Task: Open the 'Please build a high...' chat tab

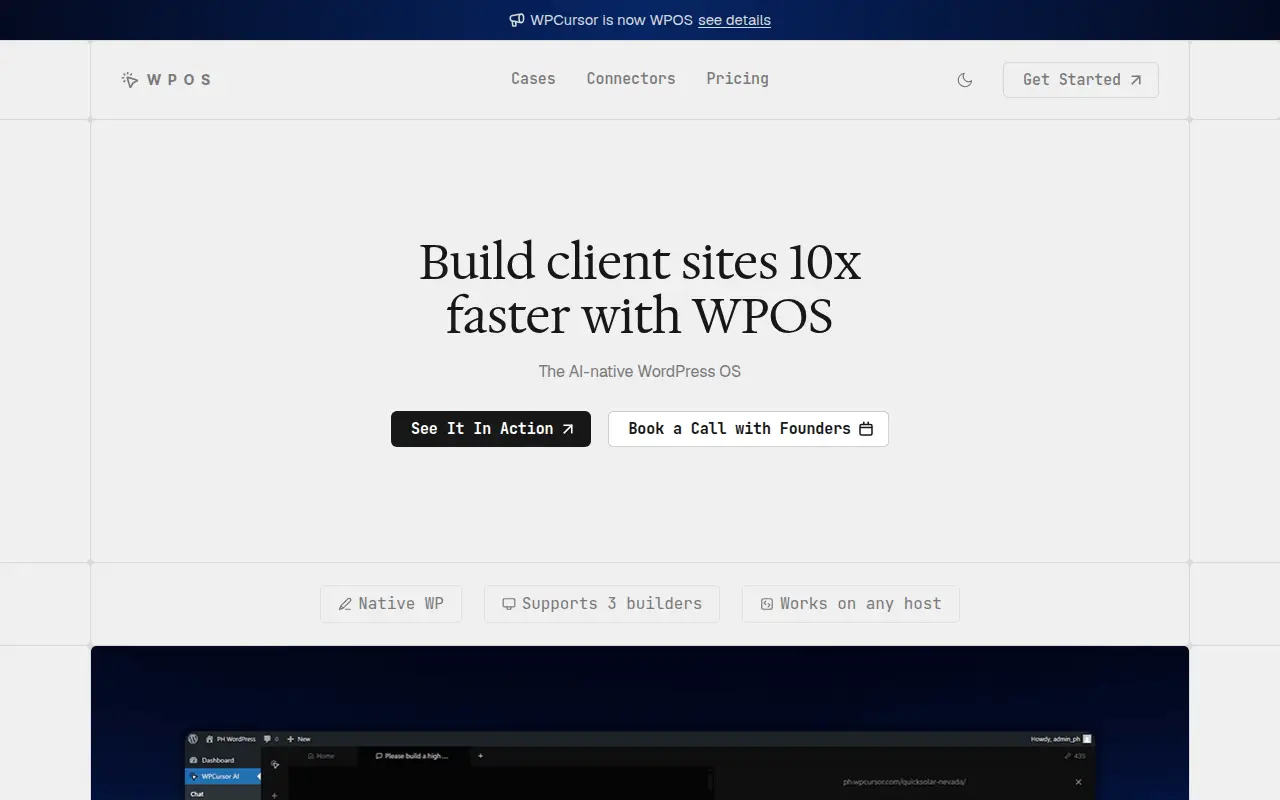Action: (412, 756)
